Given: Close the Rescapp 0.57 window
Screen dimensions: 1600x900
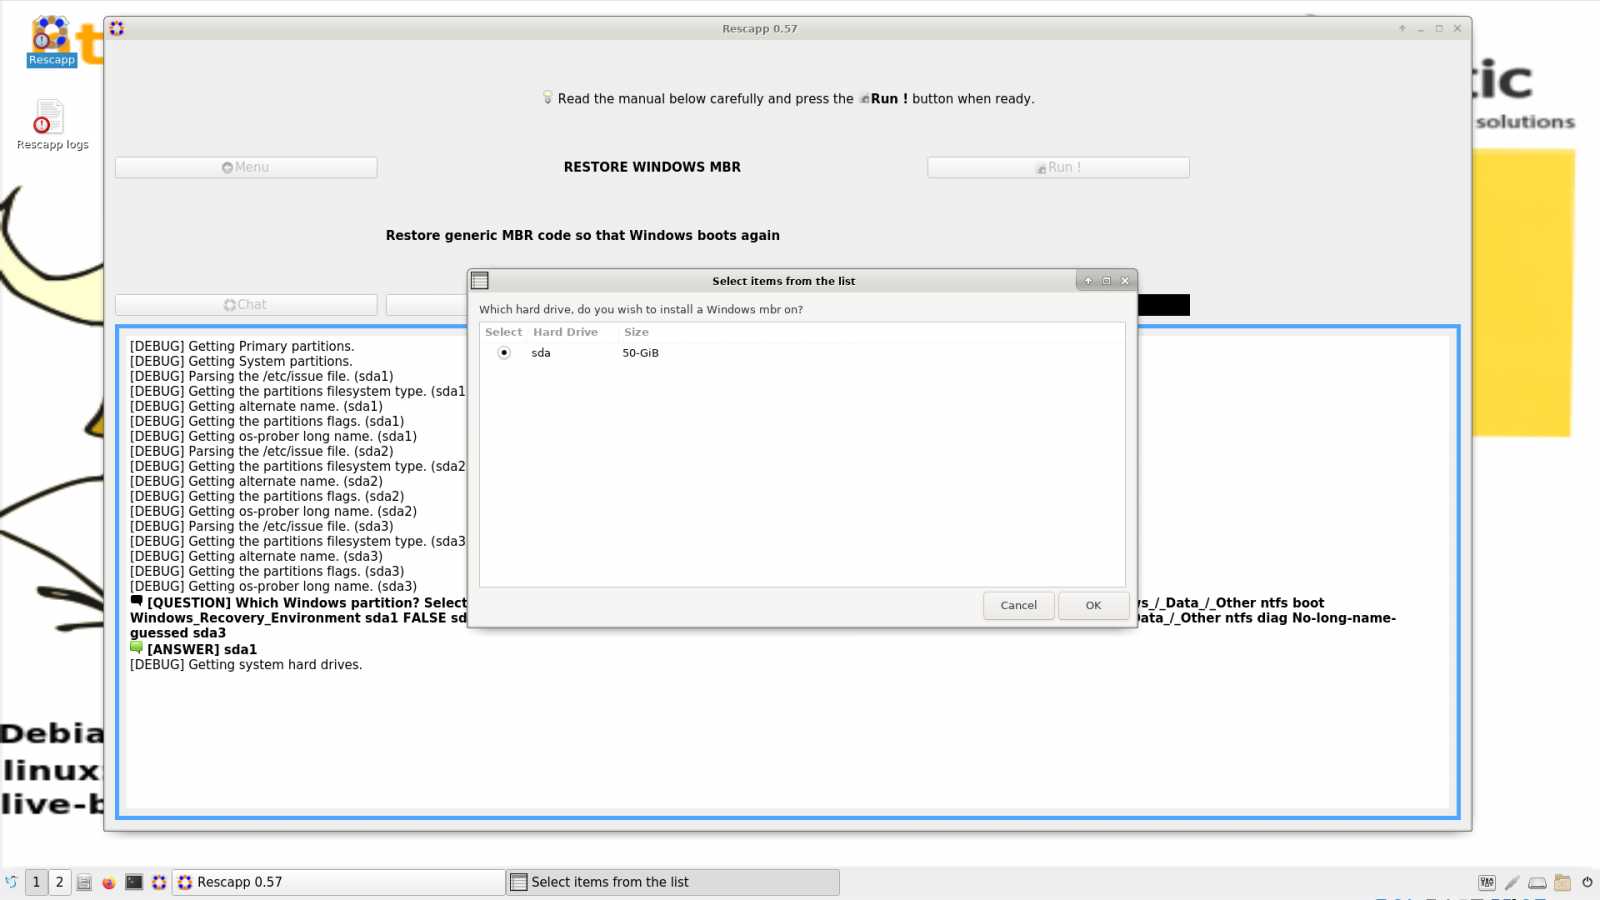Looking at the screenshot, I should (x=1457, y=28).
